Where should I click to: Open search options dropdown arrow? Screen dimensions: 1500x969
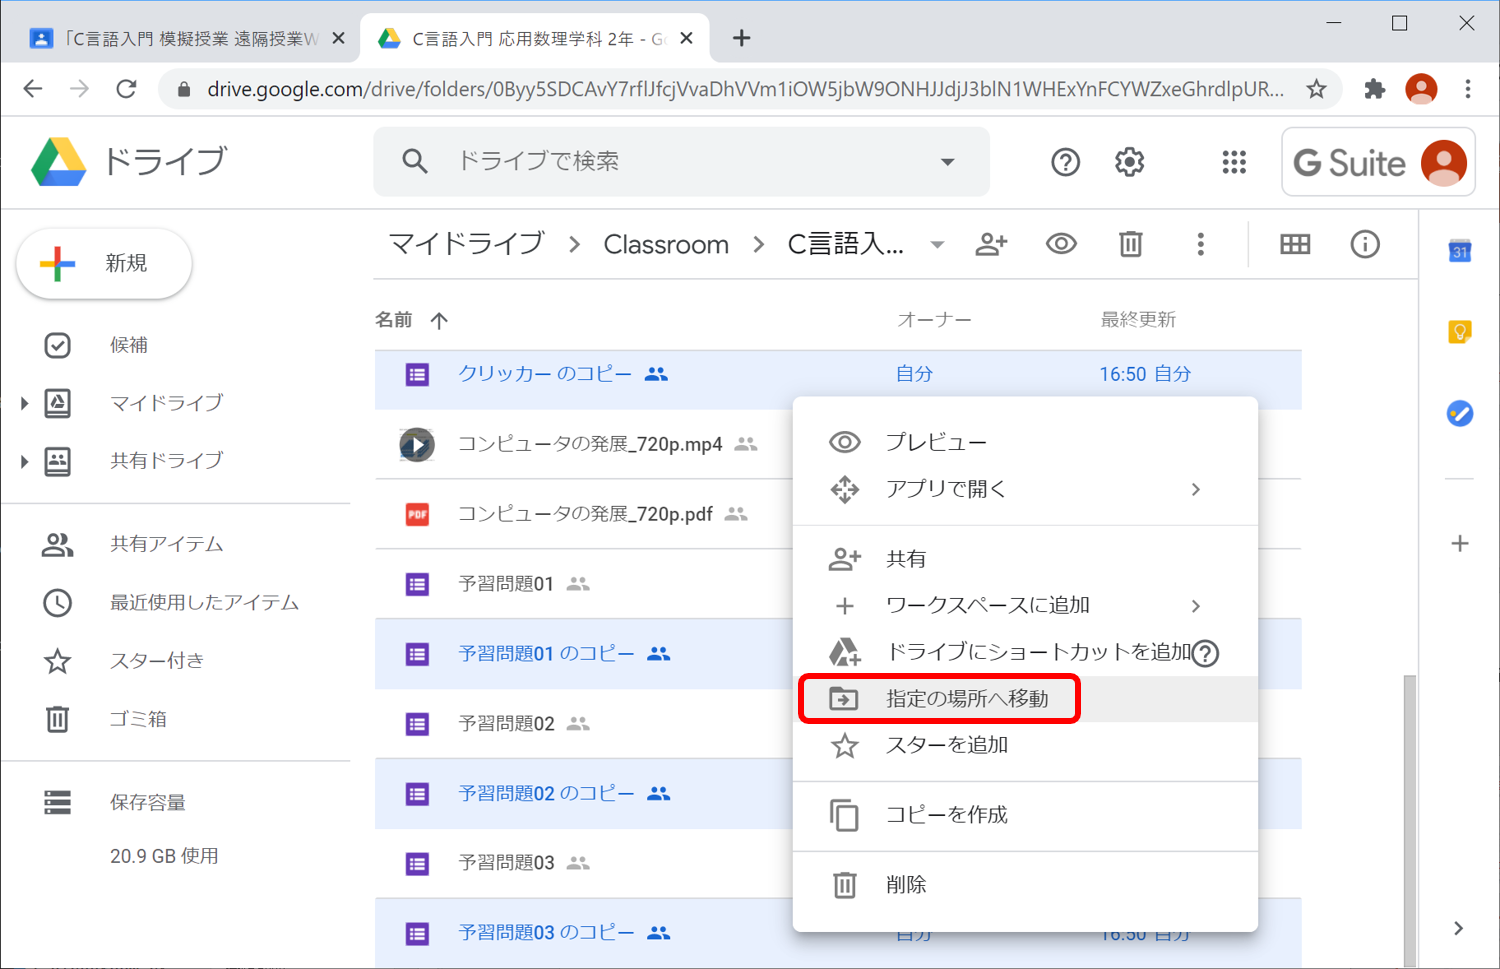[947, 162]
